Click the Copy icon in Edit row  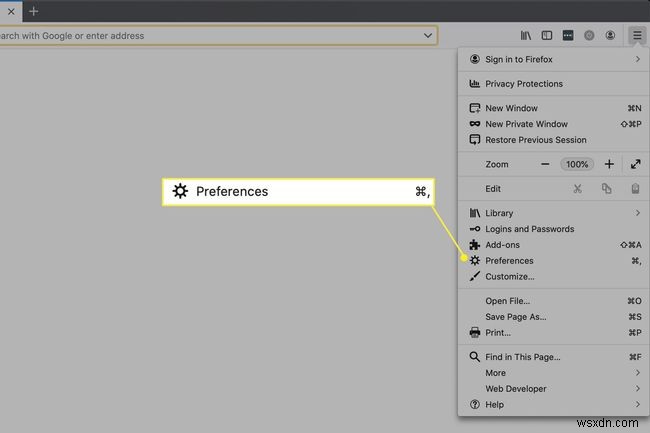(606, 189)
